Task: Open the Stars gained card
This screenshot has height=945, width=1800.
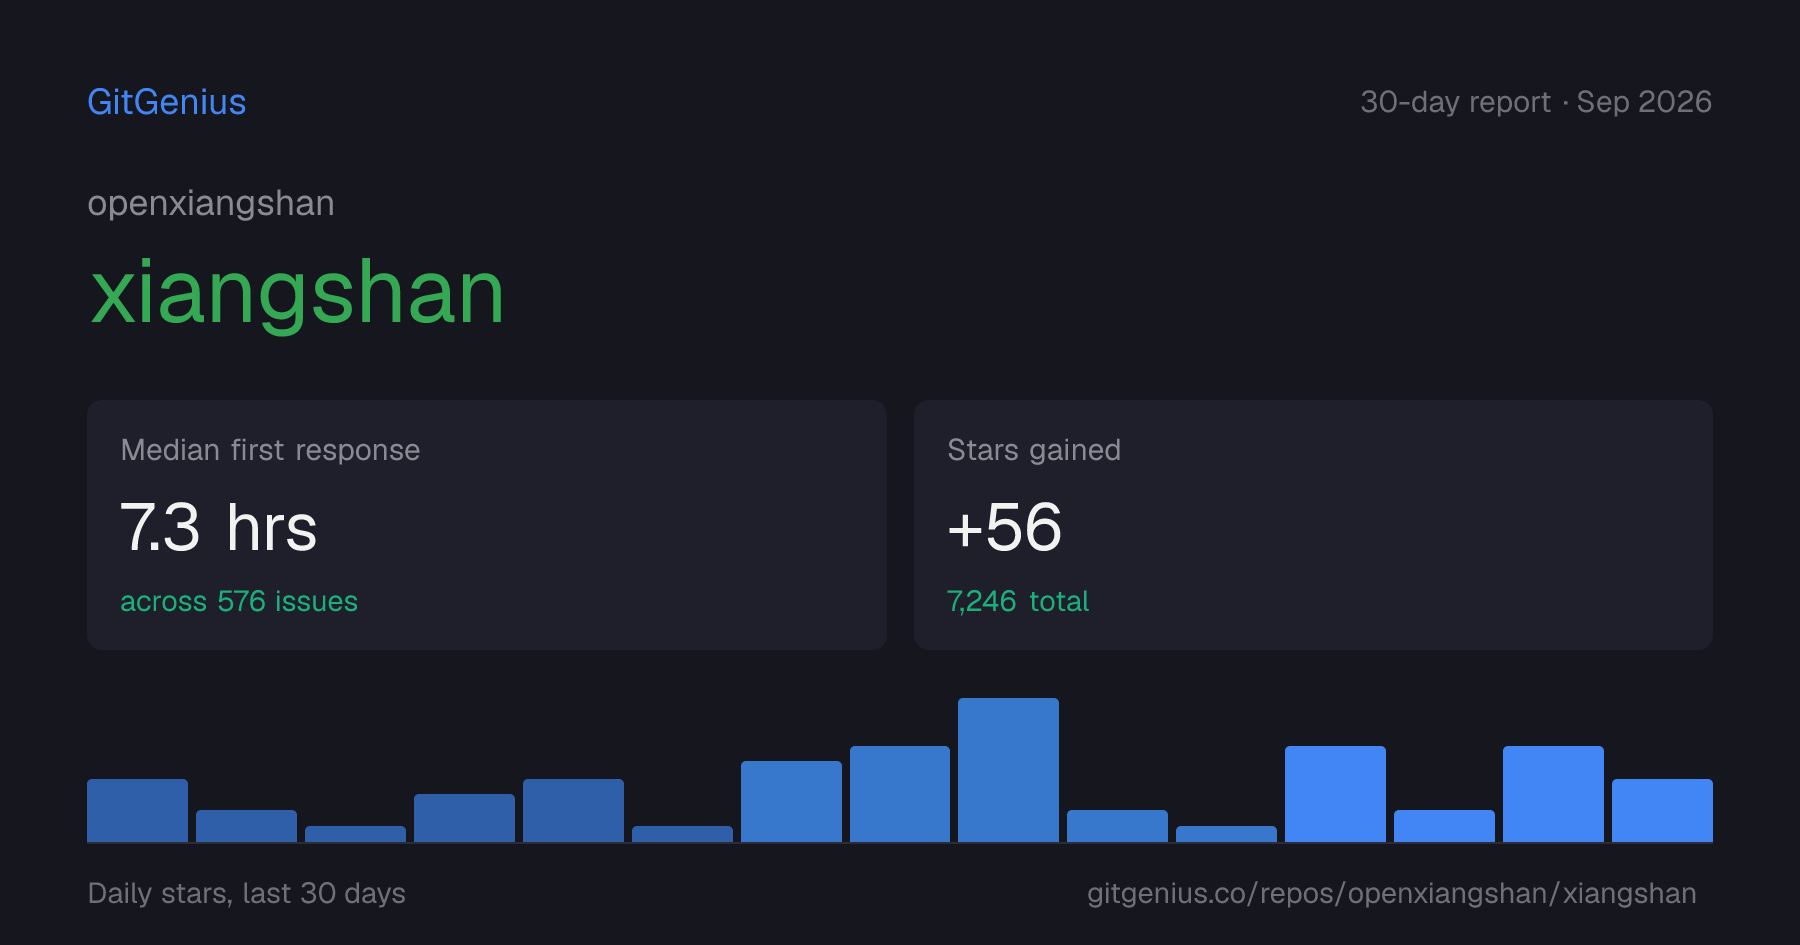Action: pos(1313,525)
